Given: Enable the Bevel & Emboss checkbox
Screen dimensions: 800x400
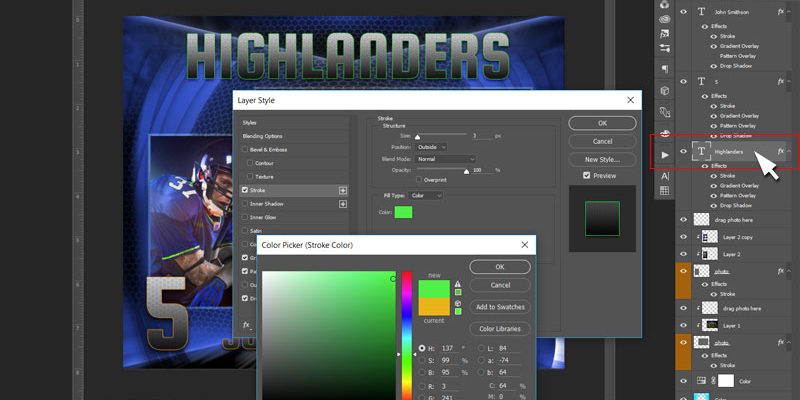Looking at the screenshot, I should (247, 149).
